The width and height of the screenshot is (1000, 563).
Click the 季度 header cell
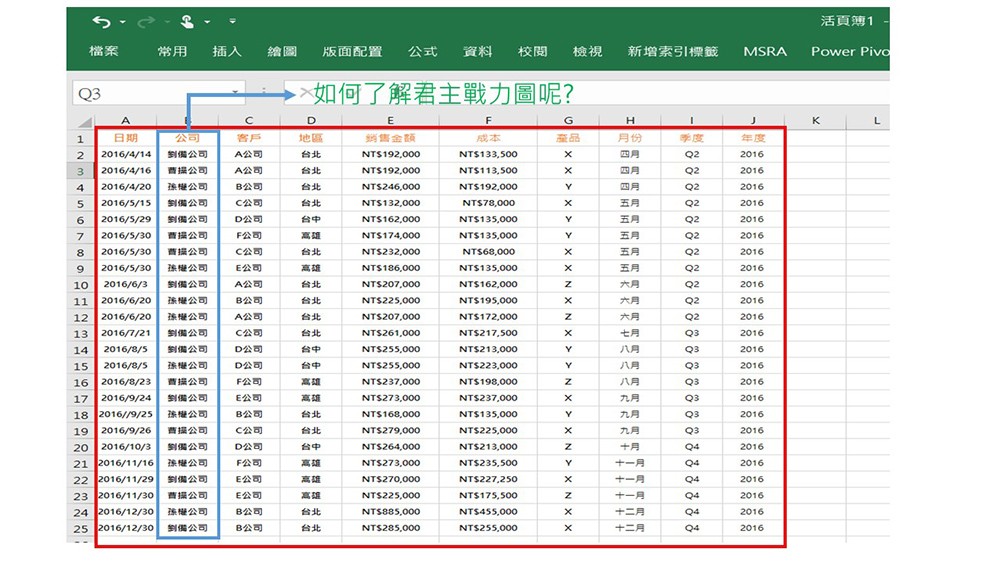pos(691,138)
